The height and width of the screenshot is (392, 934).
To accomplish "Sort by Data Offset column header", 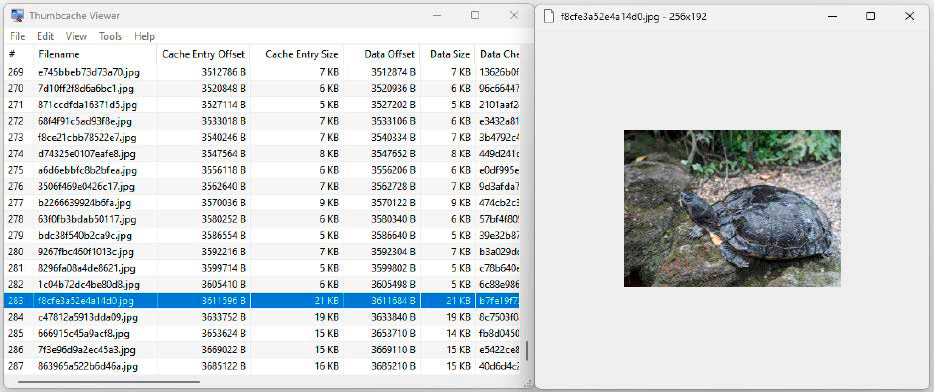I will (x=381, y=54).
